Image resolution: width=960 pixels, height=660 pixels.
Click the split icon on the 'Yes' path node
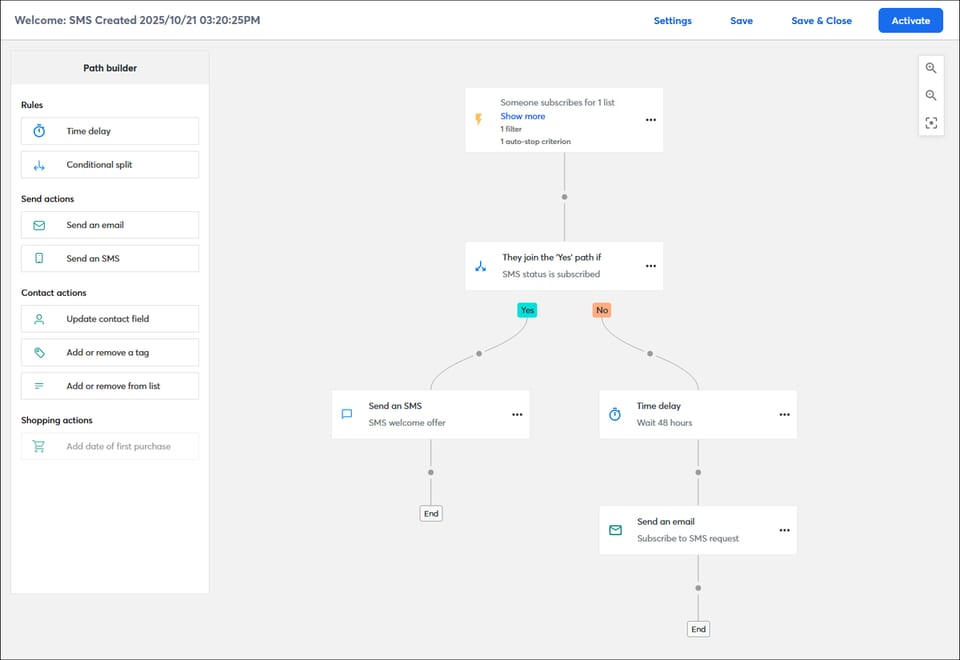point(481,266)
